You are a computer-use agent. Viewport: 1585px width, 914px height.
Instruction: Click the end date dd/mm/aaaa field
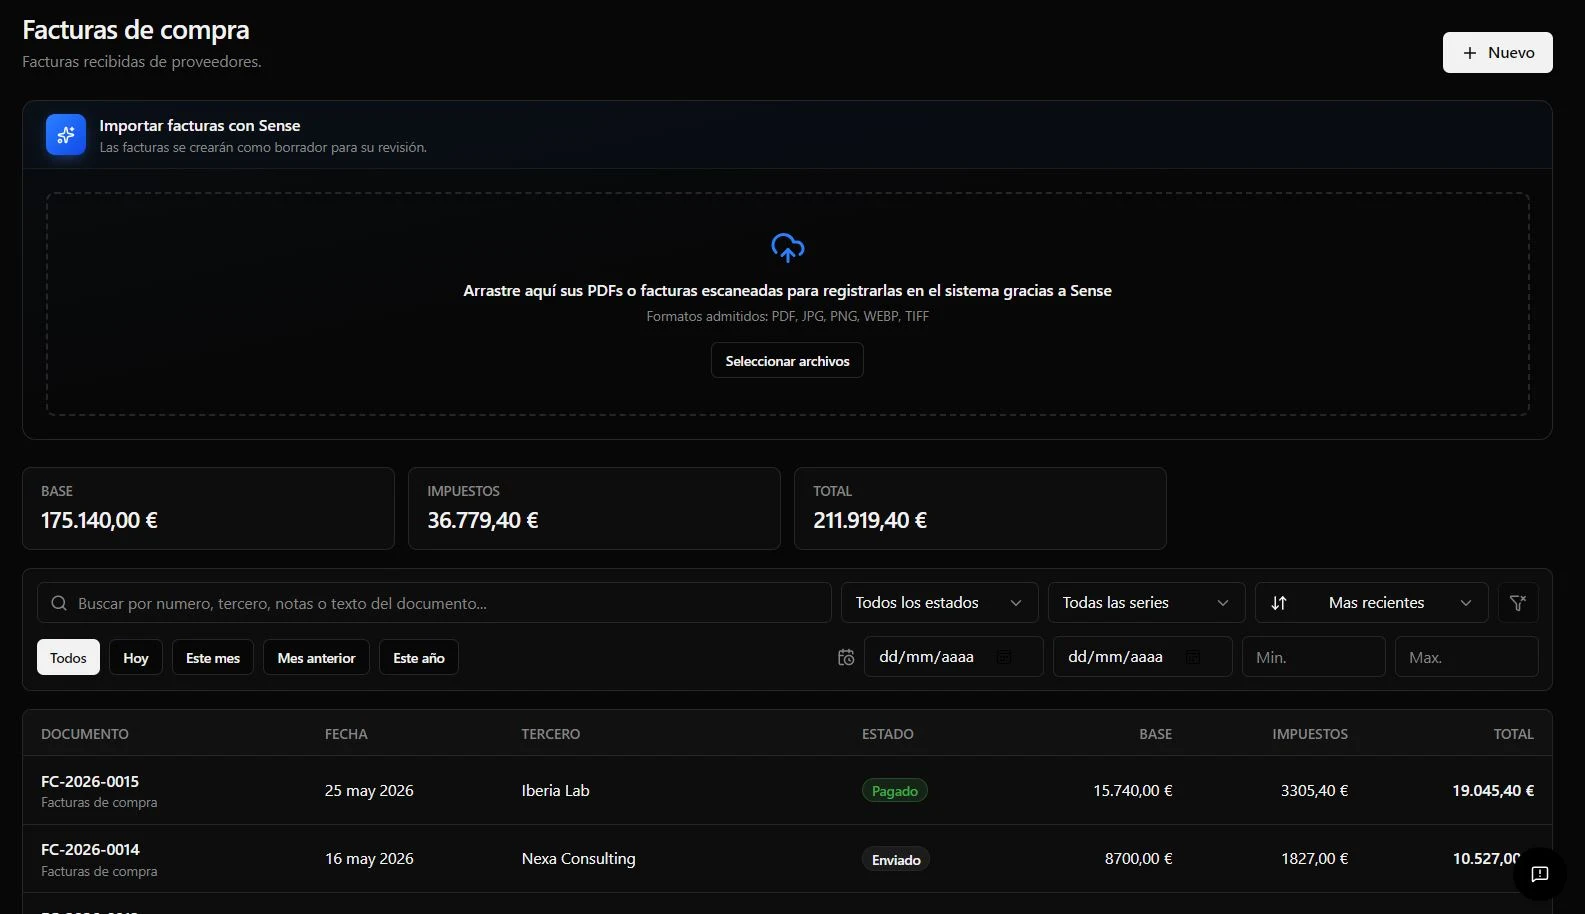tap(1143, 657)
